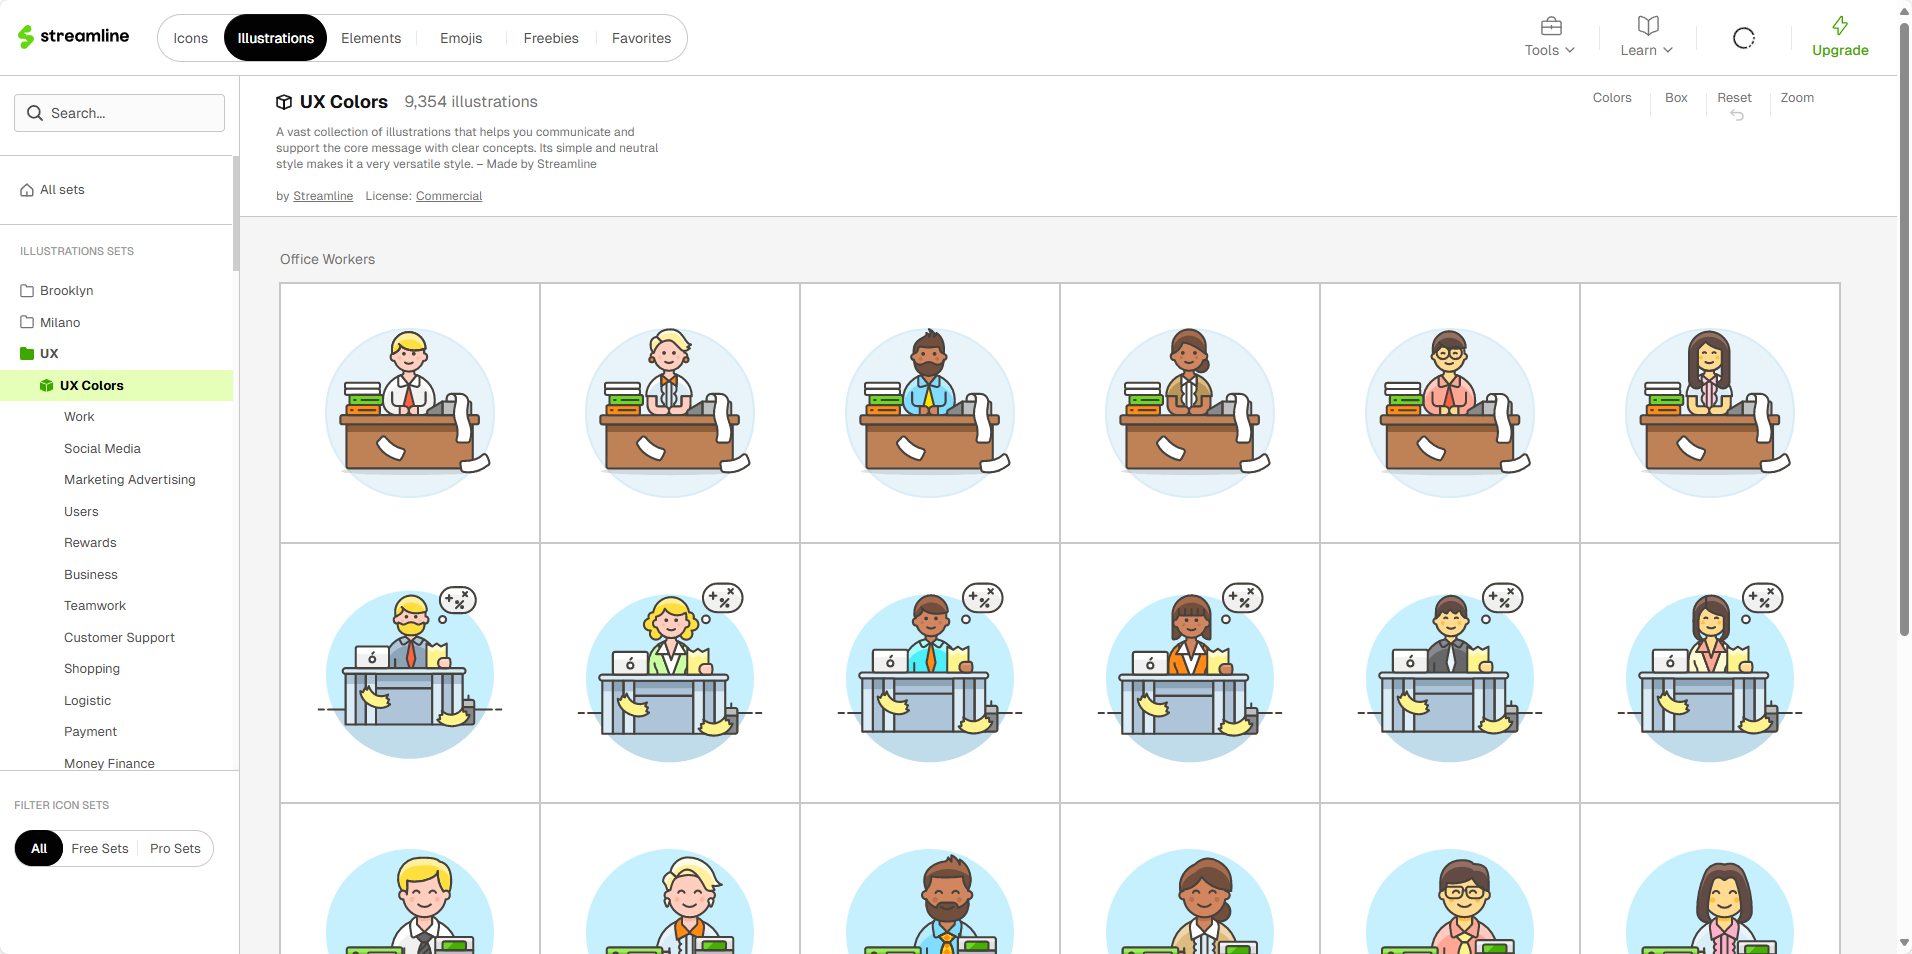Image resolution: width=1912 pixels, height=954 pixels.
Task: Switch to the Icons tab
Action: (190, 38)
